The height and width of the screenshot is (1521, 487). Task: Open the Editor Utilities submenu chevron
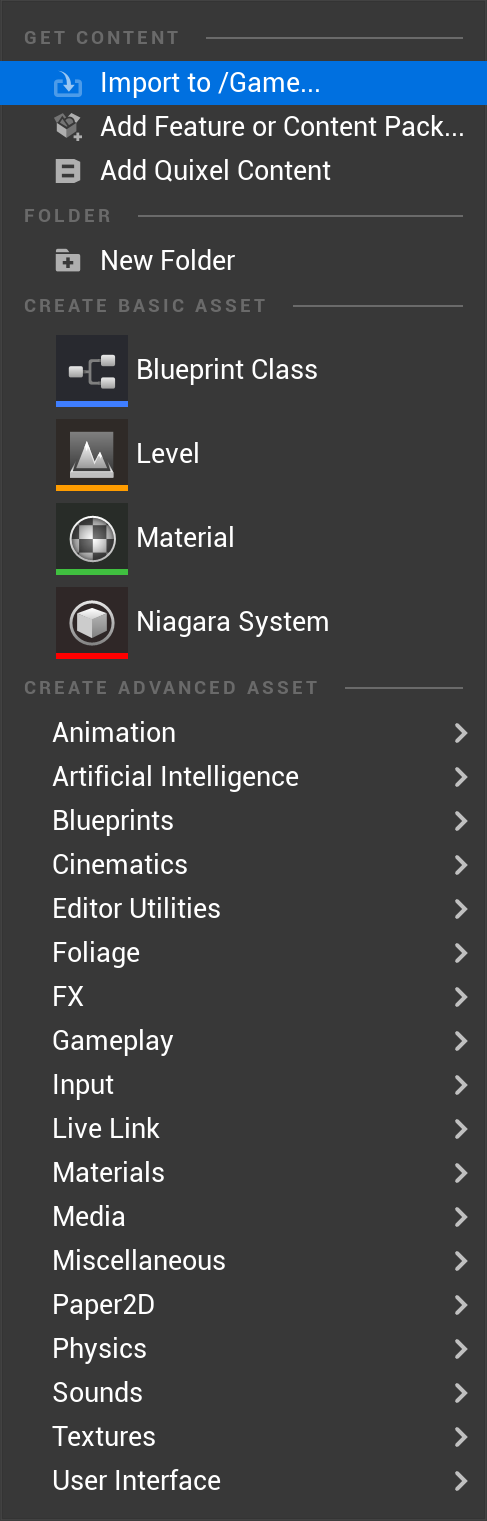click(461, 909)
